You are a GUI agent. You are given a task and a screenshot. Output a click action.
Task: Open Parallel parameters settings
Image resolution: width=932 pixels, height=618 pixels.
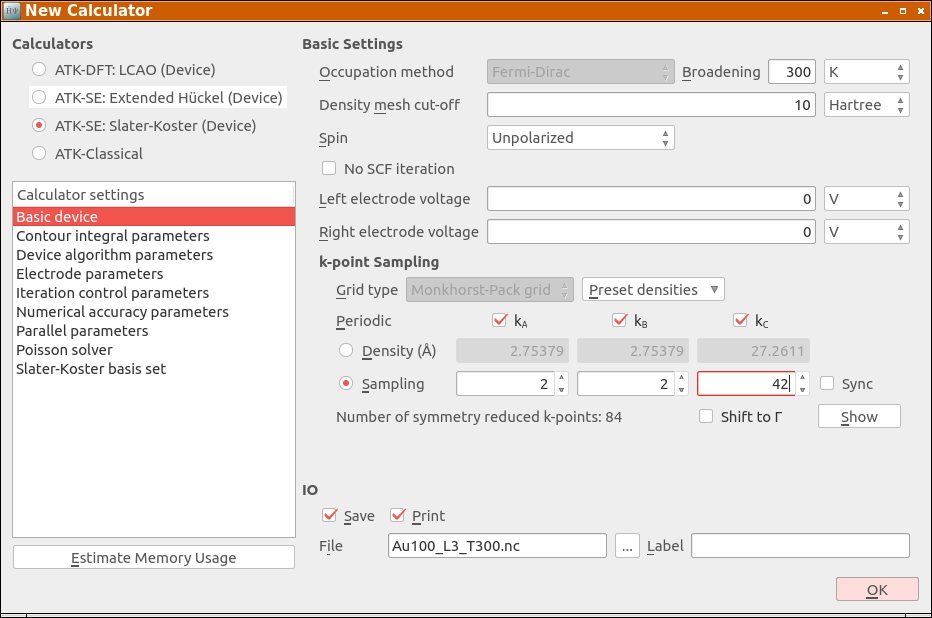[x=154, y=331]
